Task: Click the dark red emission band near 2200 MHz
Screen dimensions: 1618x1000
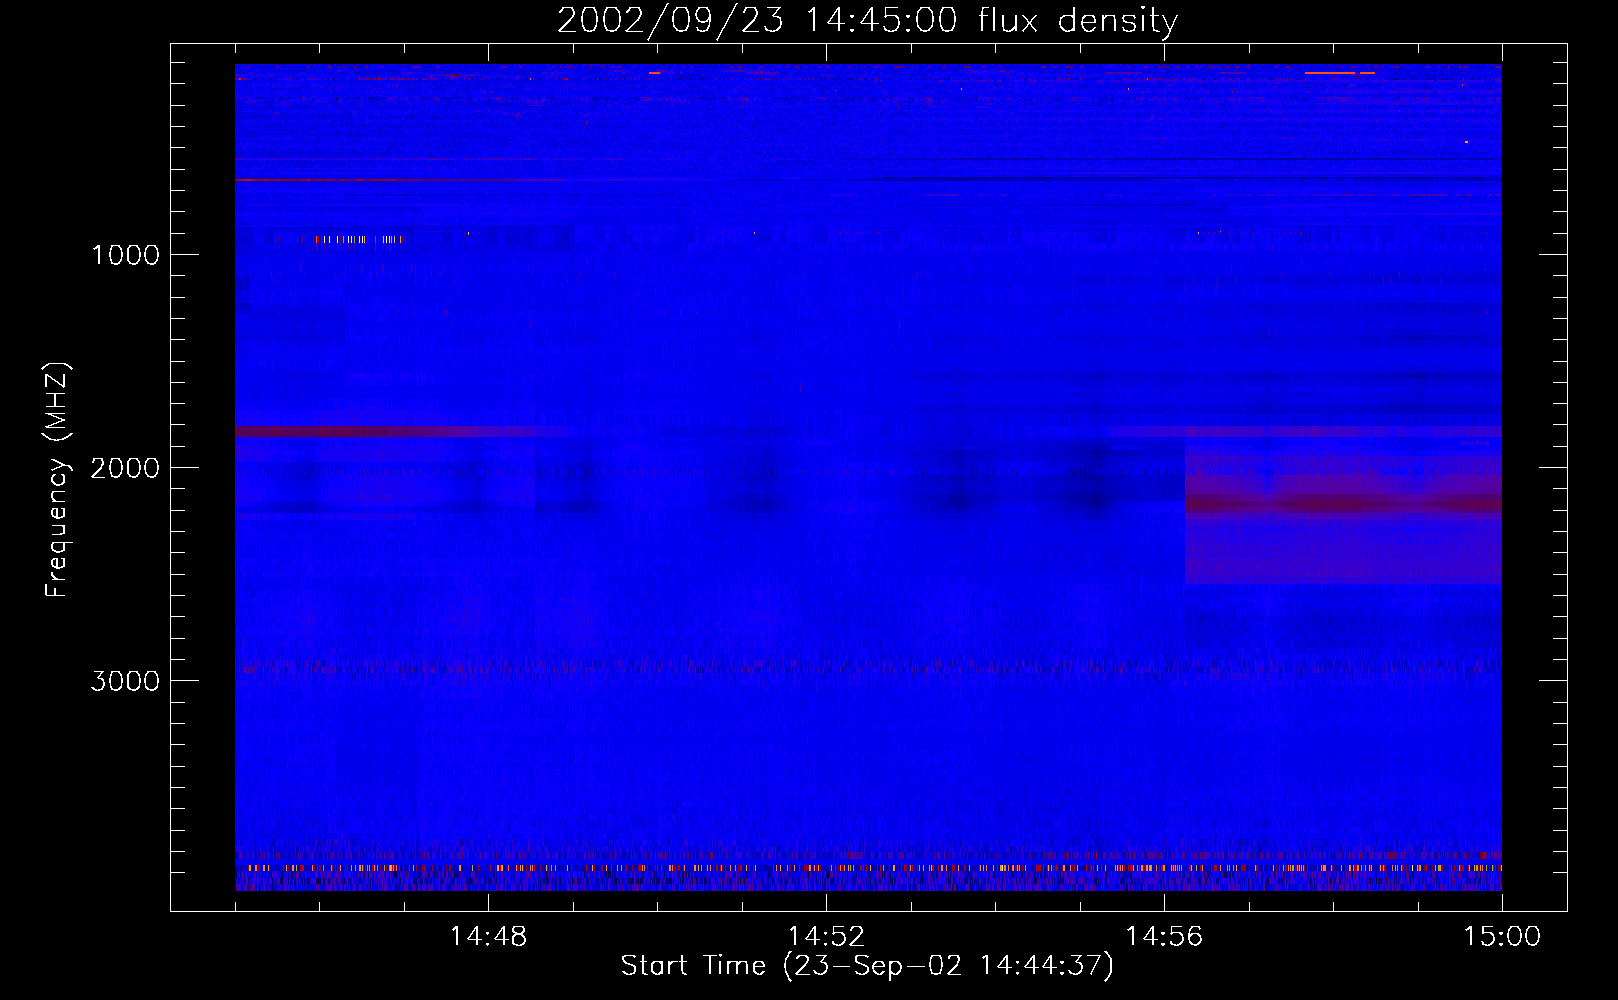Action: pos(1343,504)
